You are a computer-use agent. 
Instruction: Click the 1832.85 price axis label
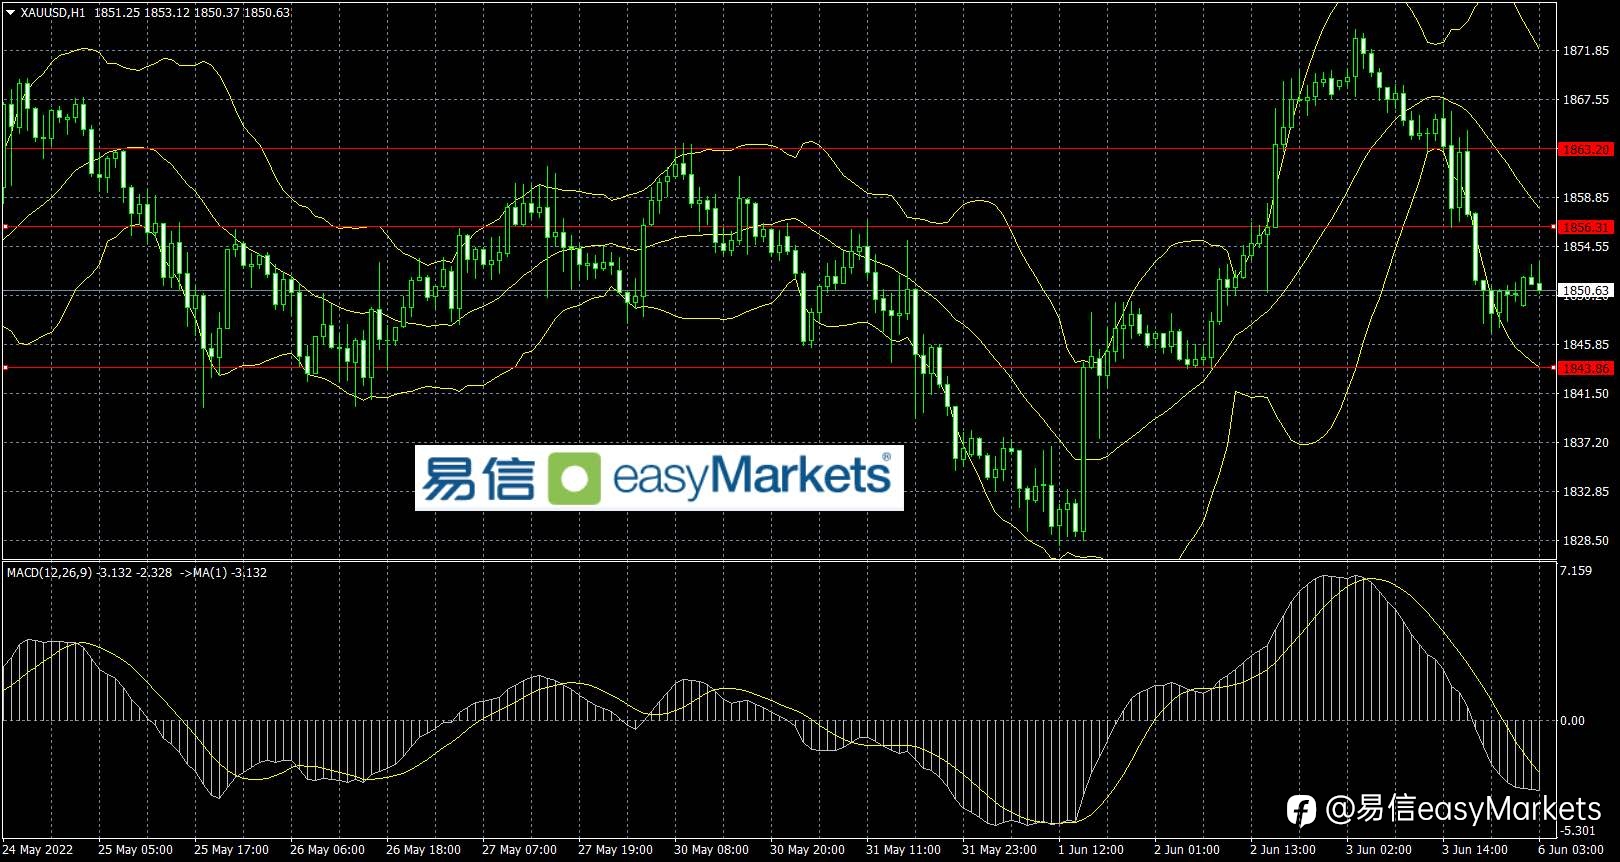tap(1586, 492)
